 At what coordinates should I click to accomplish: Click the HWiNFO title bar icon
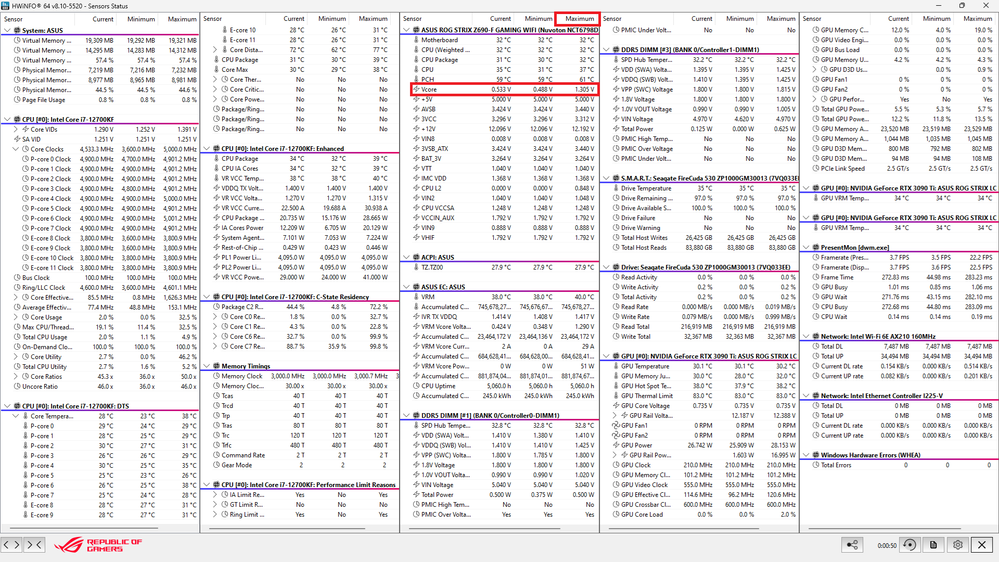pyautogui.click(x=6, y=5)
